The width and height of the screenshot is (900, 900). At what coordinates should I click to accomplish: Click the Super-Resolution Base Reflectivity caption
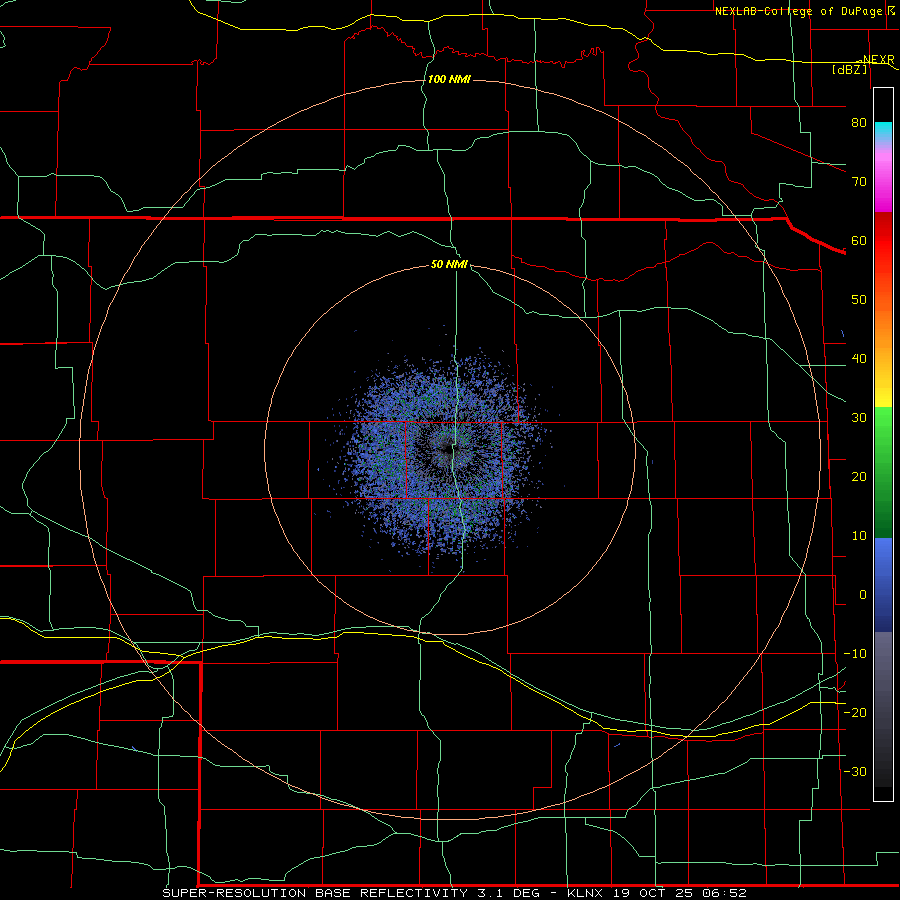[x=455, y=893]
